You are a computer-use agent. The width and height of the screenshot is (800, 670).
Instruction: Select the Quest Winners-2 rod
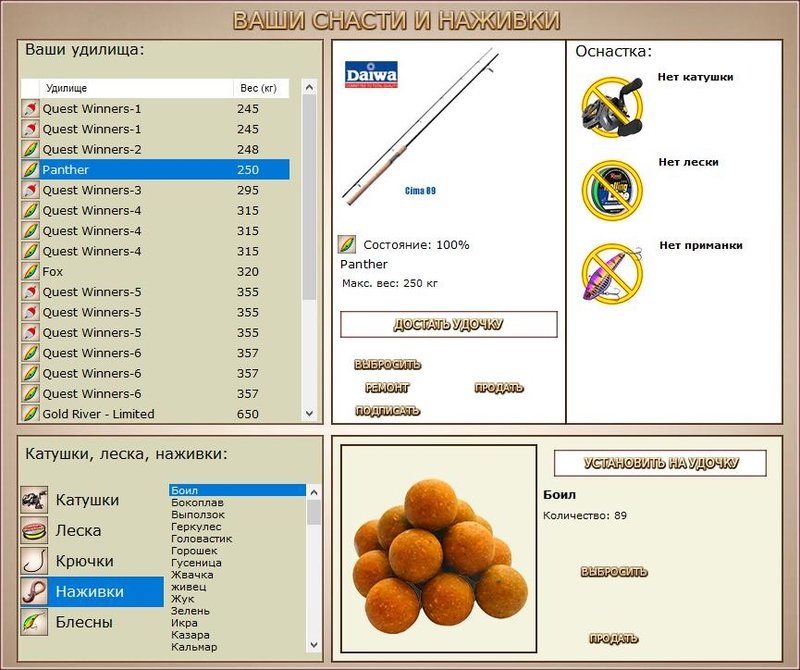(155, 149)
